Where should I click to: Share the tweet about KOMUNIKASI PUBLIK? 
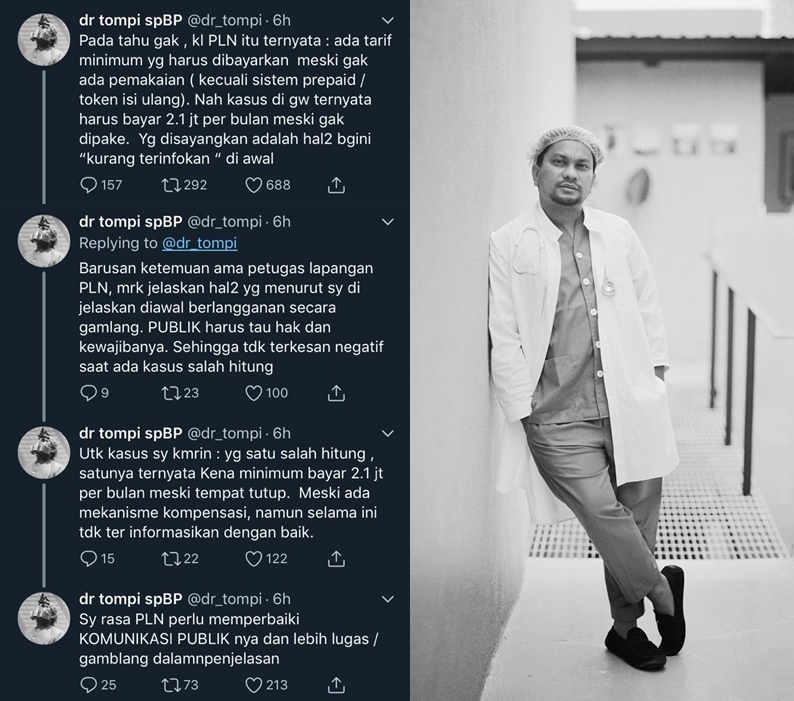coord(336,685)
